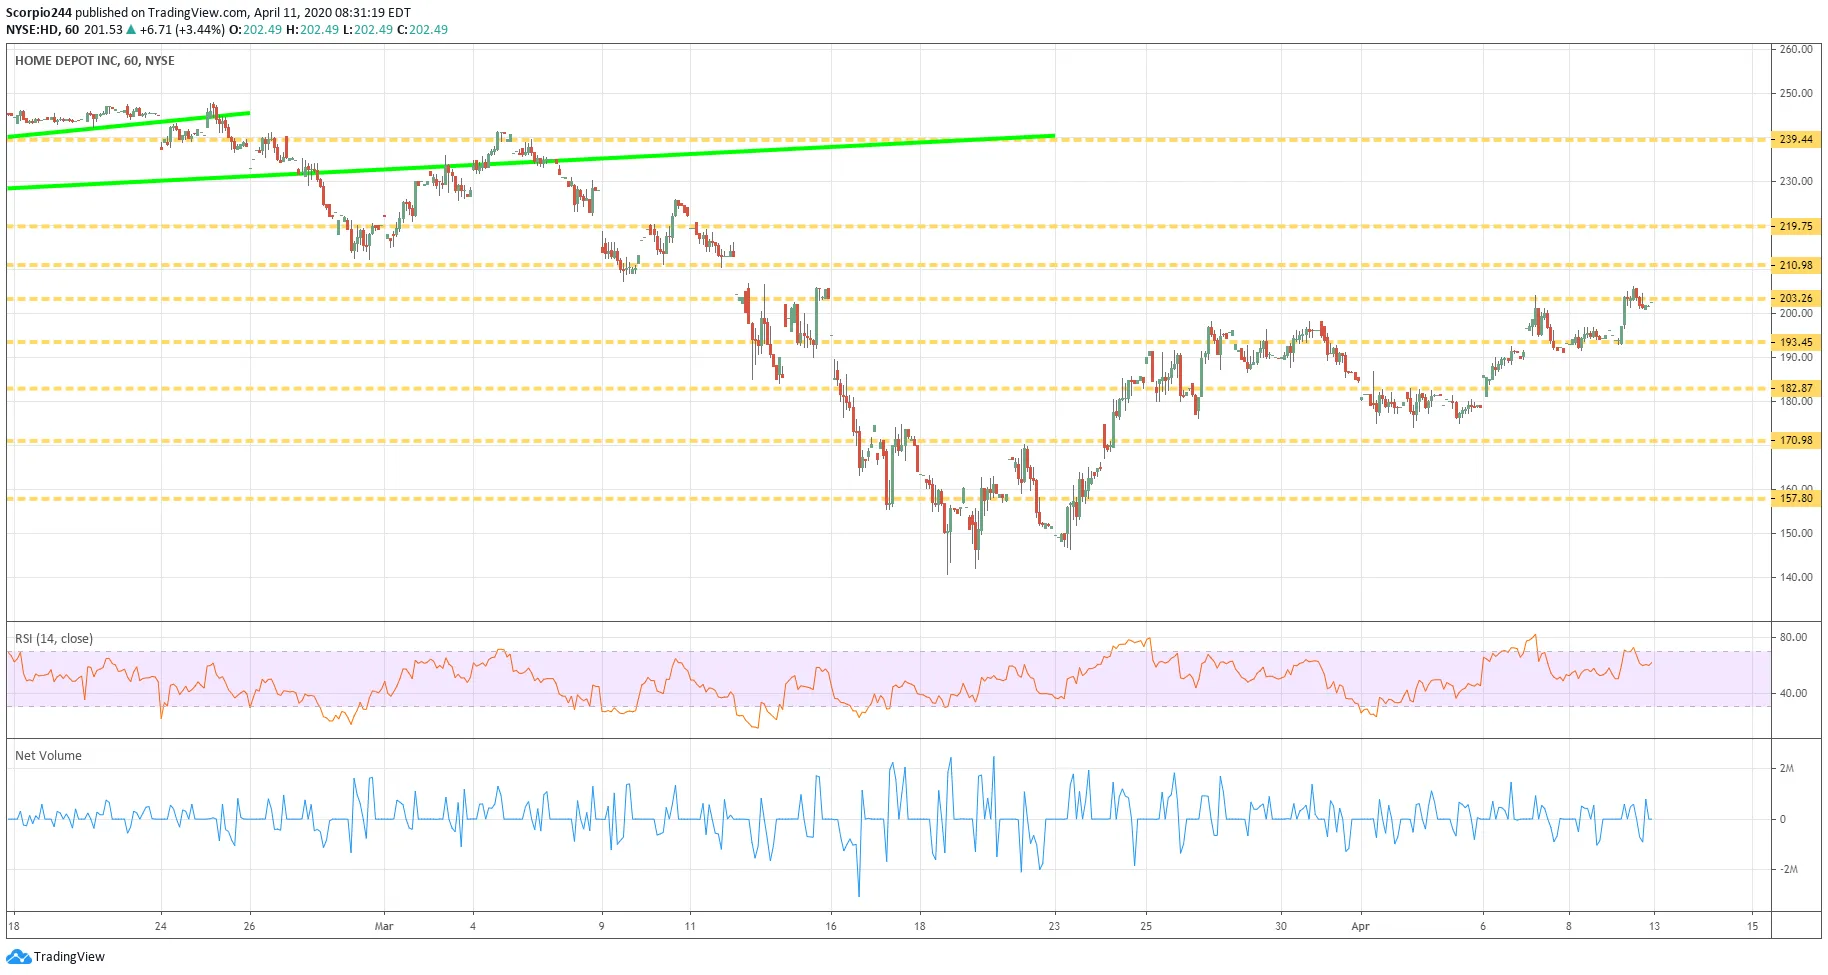This screenshot has height=975, width=1828.
Task: Click the 230.00 price axis label
Action: point(1796,181)
